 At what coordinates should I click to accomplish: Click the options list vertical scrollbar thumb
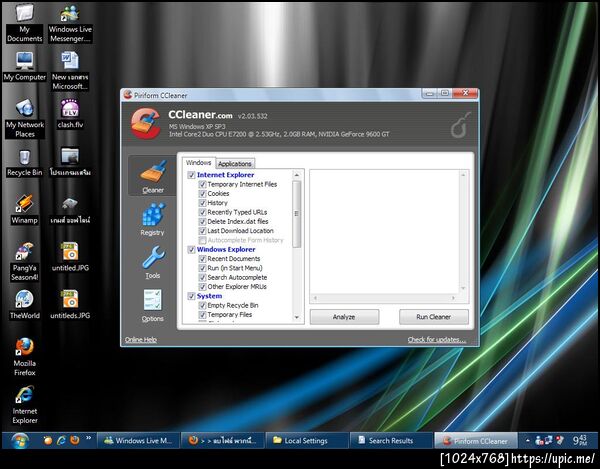pos(297,214)
